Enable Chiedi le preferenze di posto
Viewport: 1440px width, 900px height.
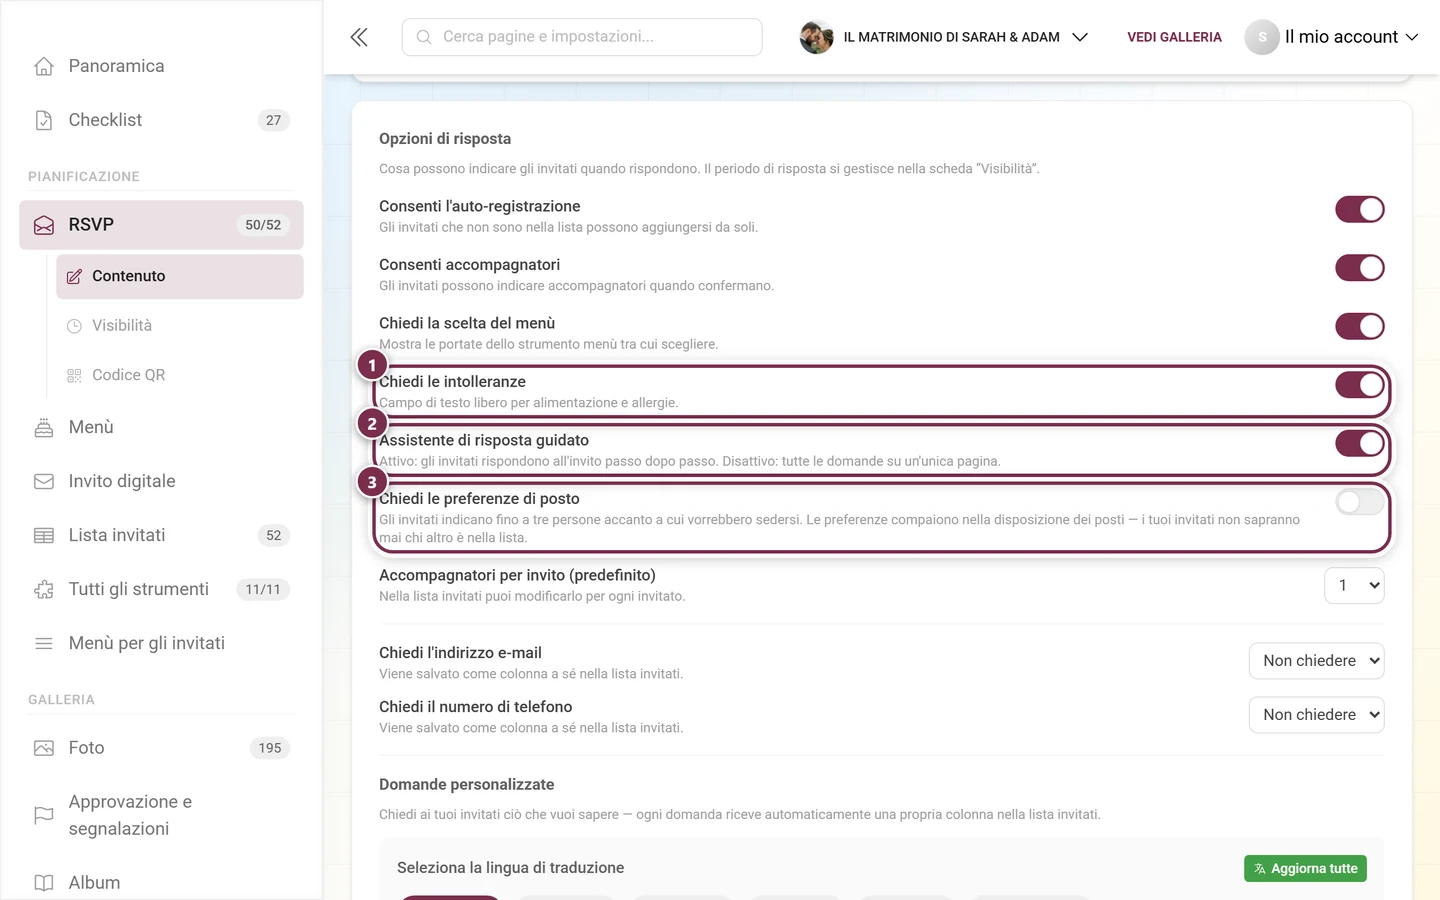point(1360,502)
